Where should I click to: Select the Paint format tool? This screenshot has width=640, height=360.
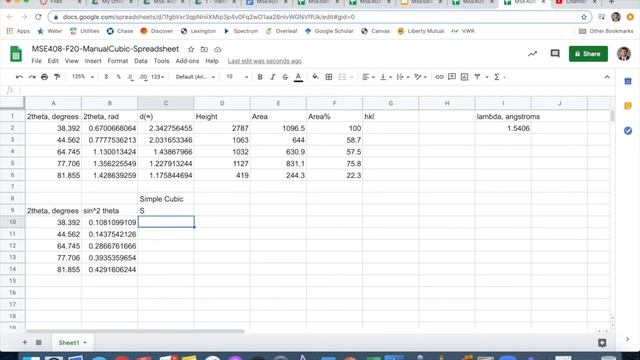(x=57, y=77)
